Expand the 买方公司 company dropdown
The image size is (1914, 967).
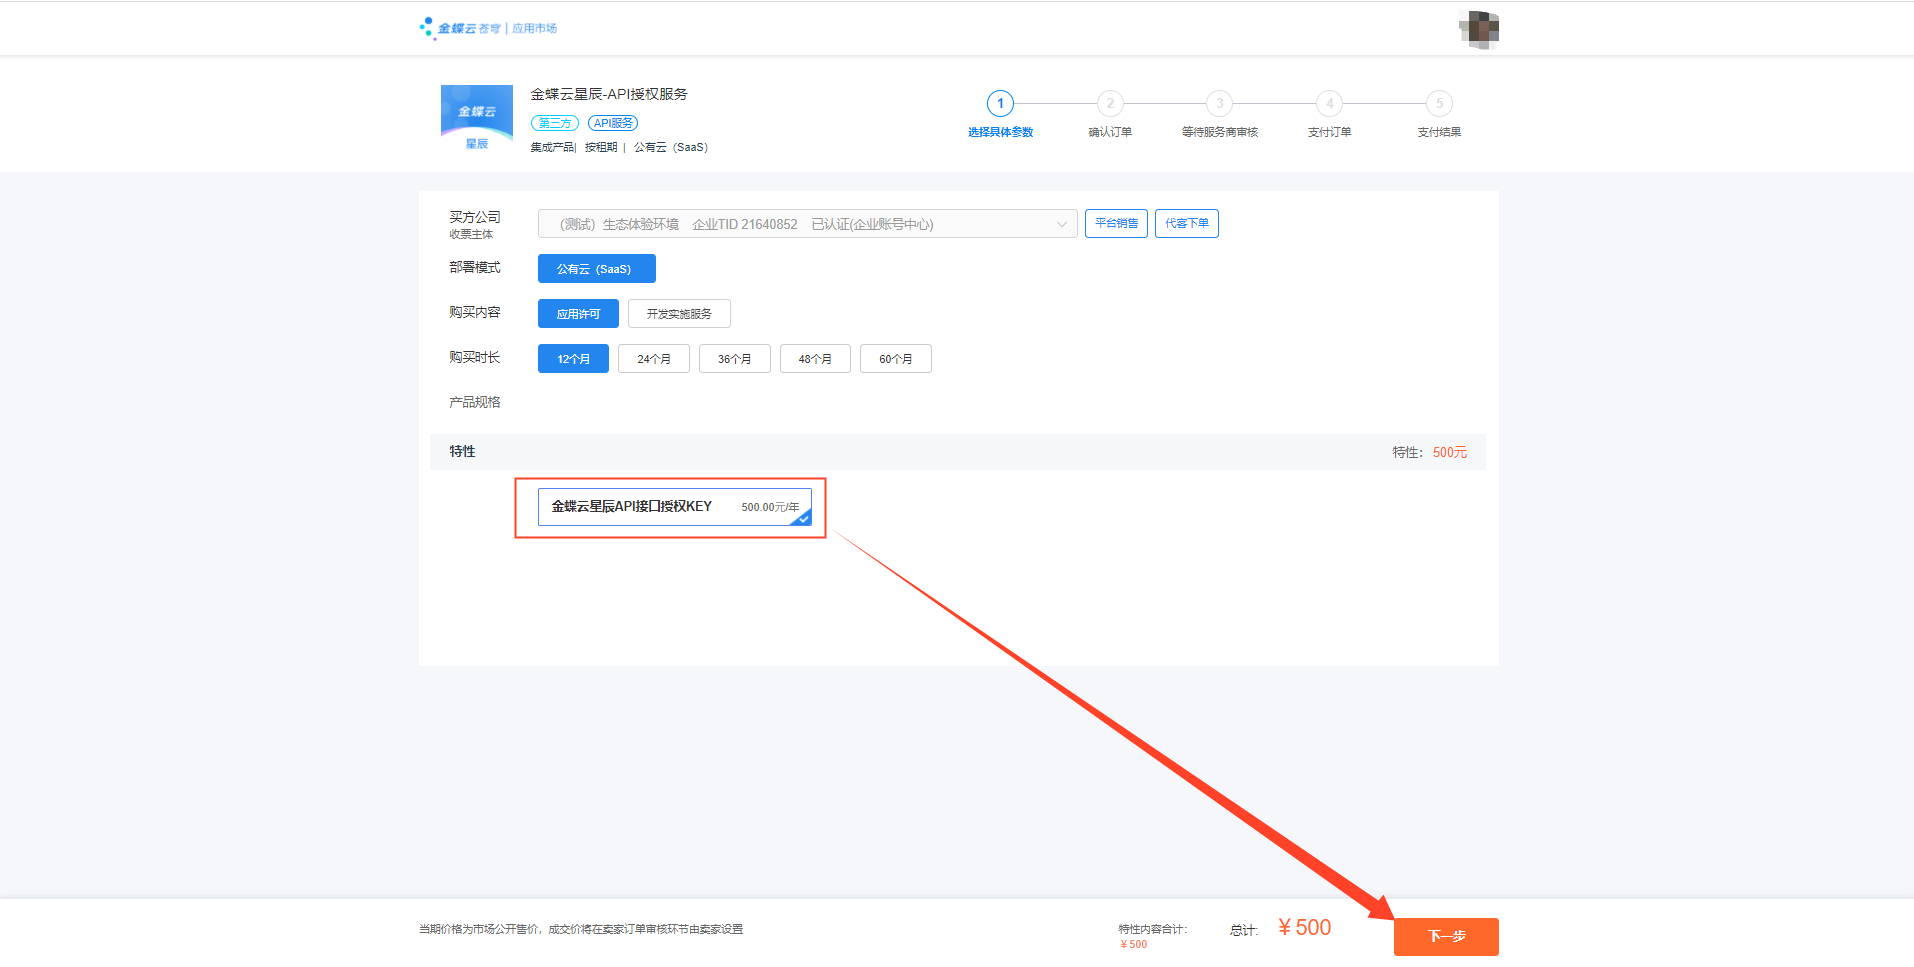(807, 224)
